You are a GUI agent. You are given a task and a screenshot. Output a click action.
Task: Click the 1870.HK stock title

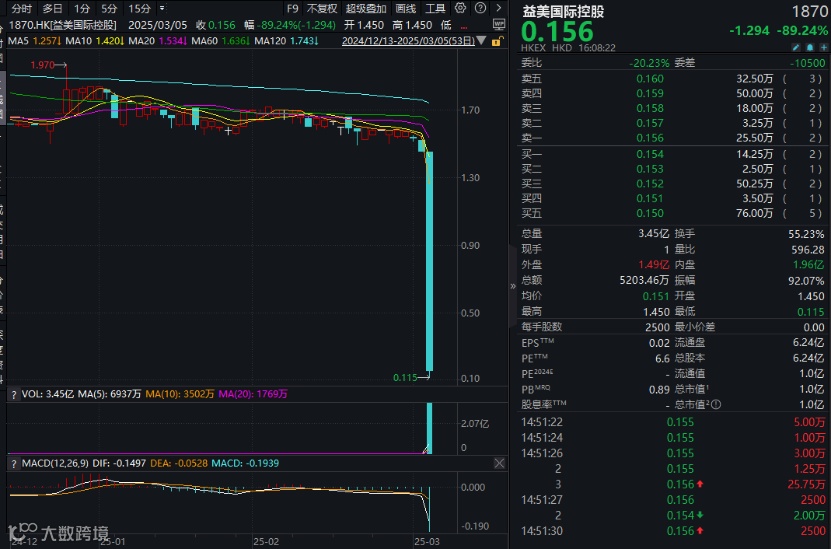coord(63,25)
